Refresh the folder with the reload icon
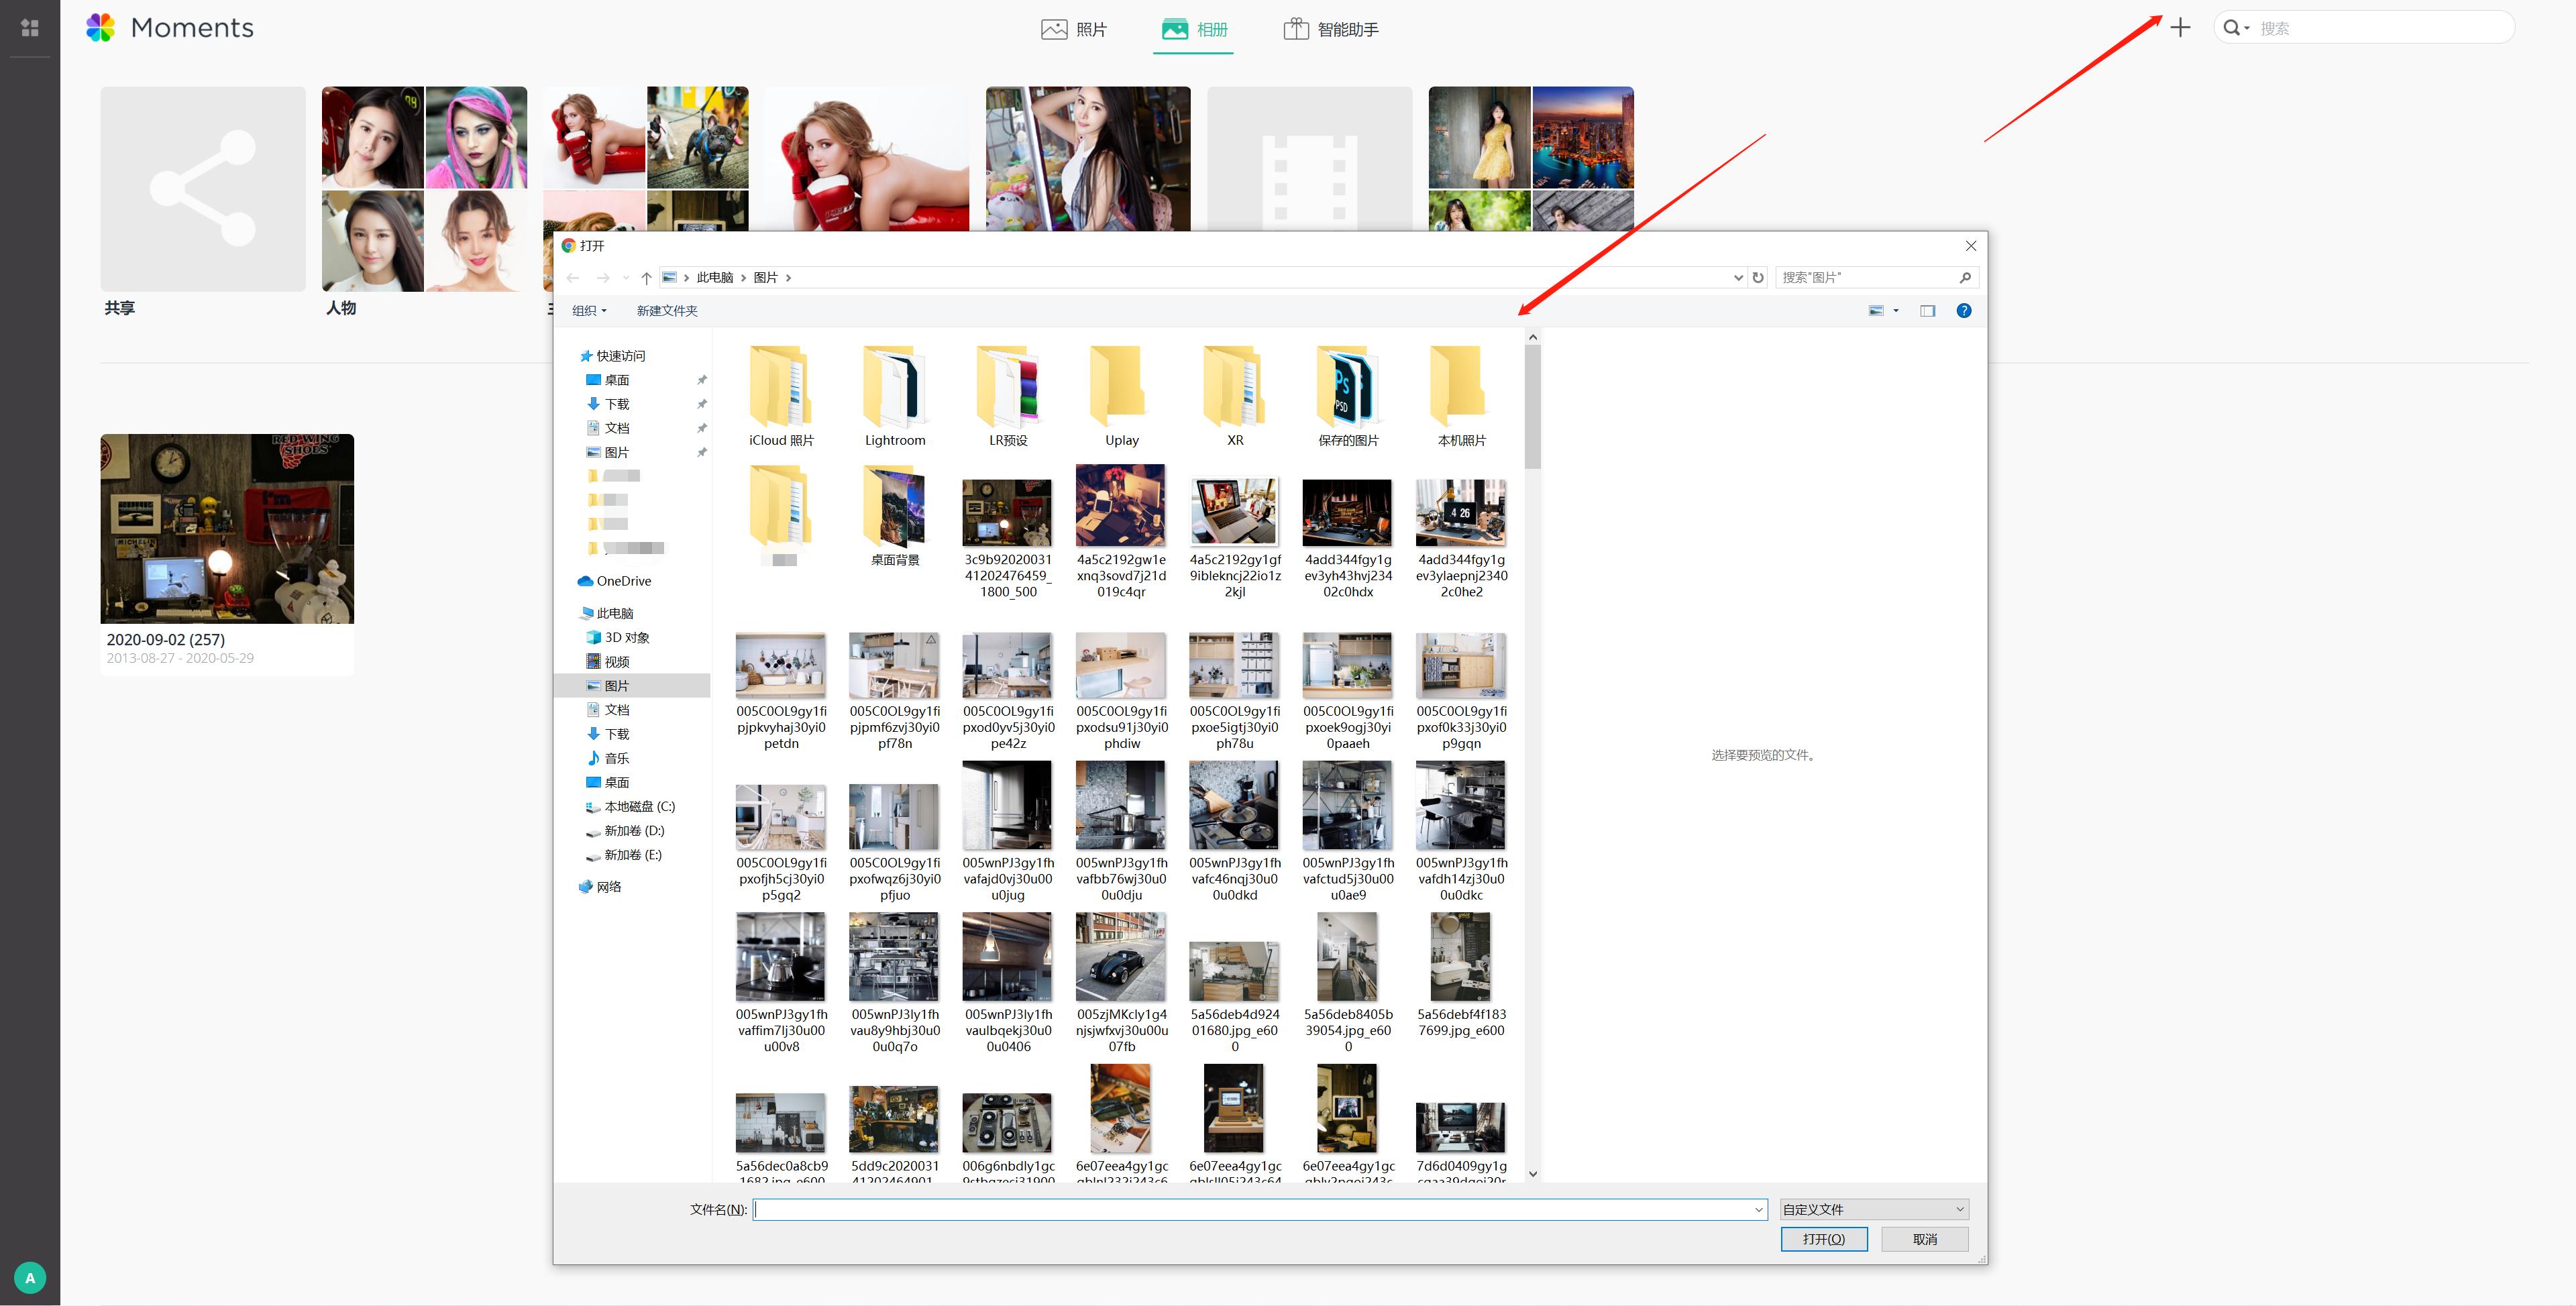 (x=1758, y=278)
